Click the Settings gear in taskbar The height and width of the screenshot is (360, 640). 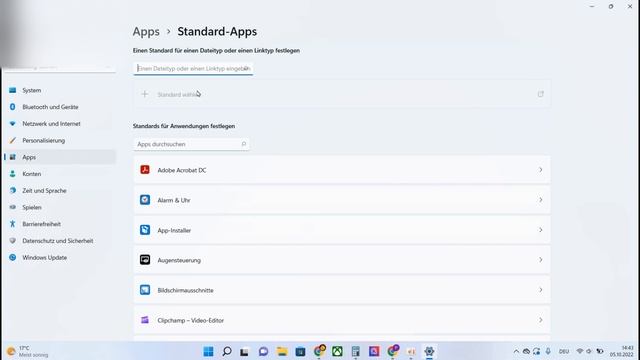[x=429, y=351]
